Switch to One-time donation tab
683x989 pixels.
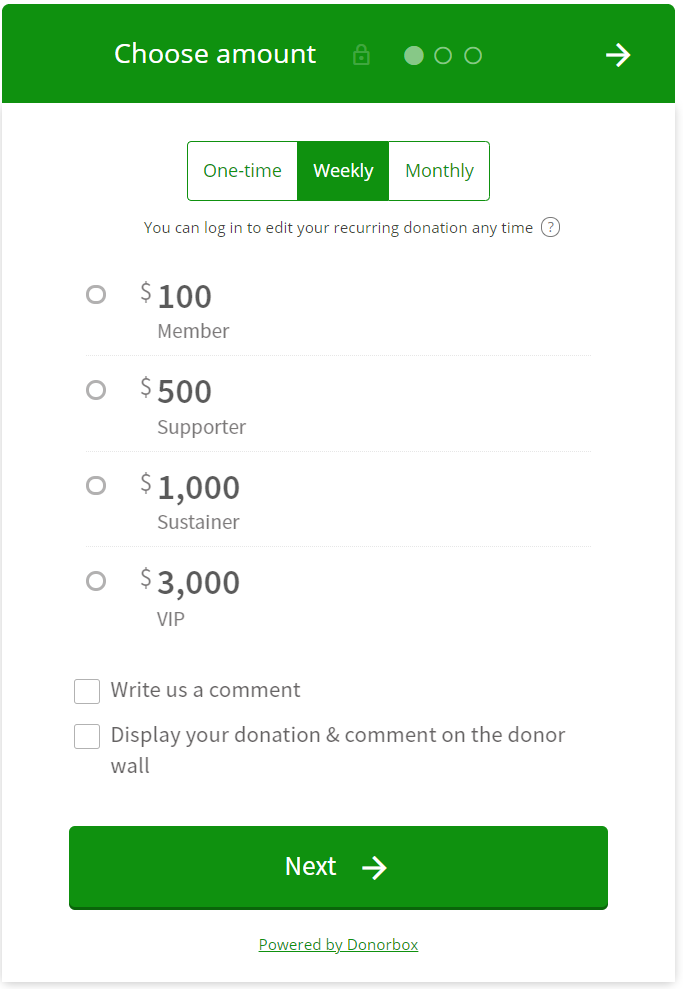242,171
